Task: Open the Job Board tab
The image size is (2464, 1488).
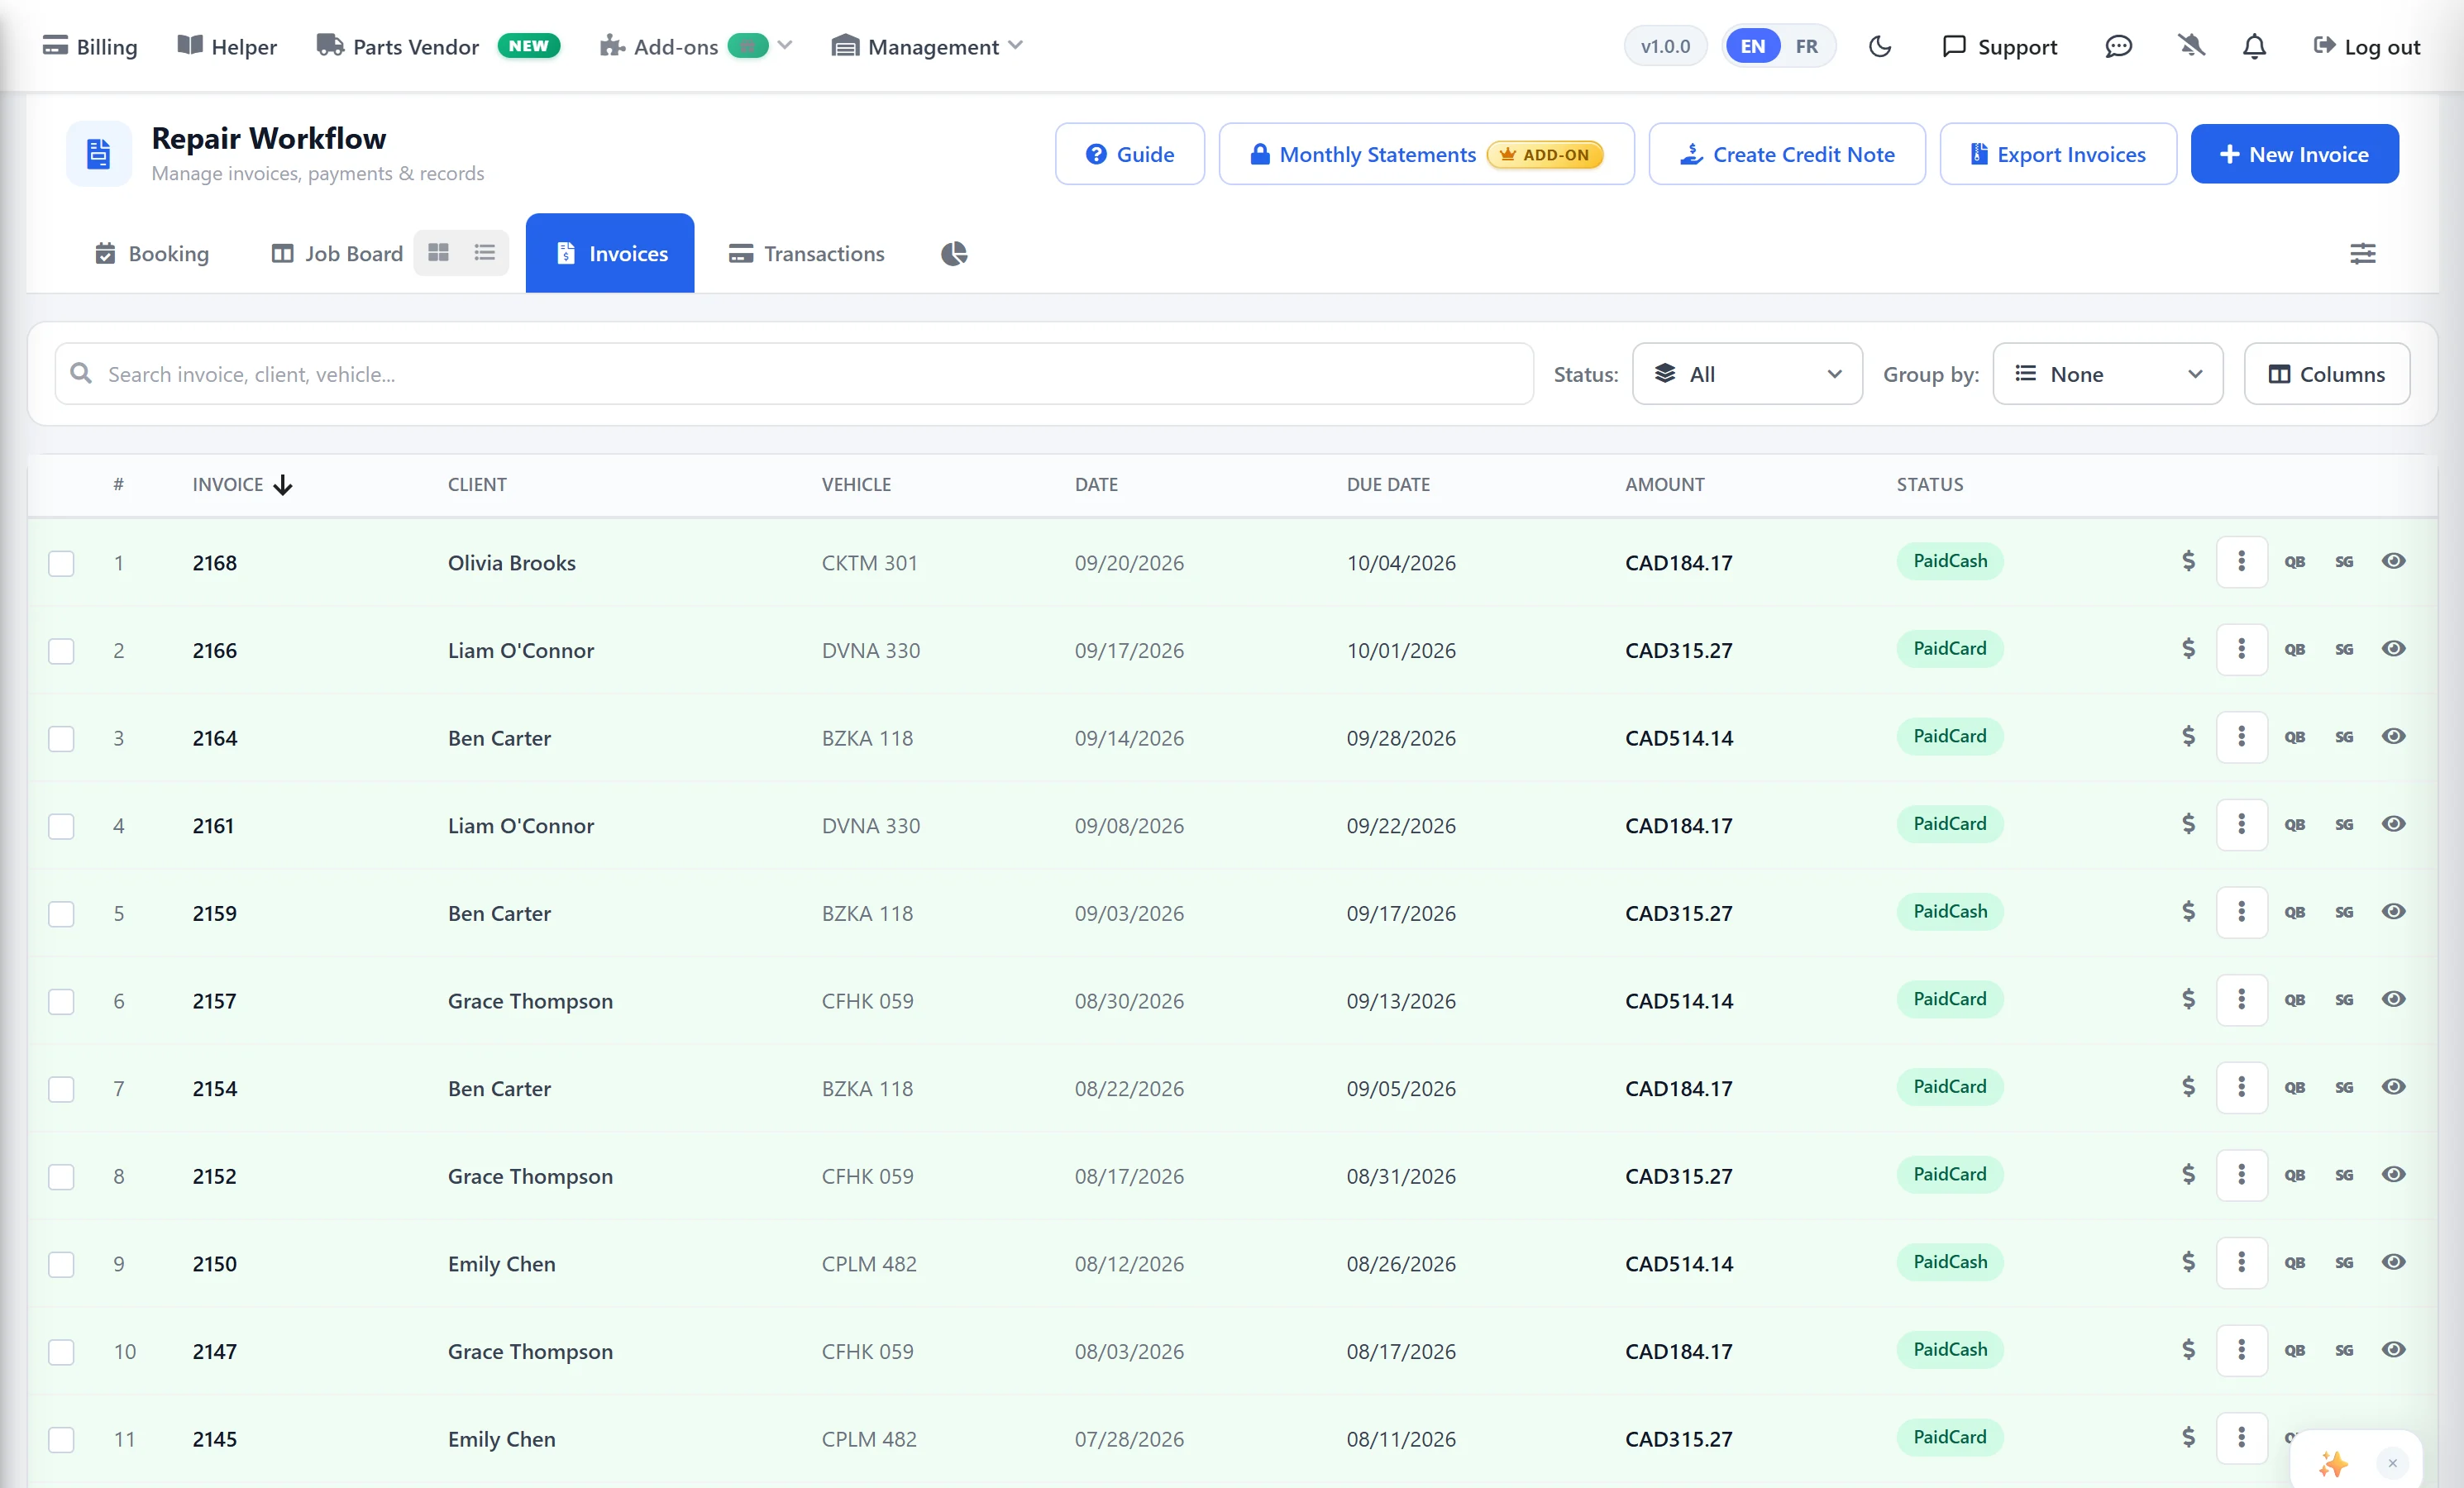Action: 337,254
